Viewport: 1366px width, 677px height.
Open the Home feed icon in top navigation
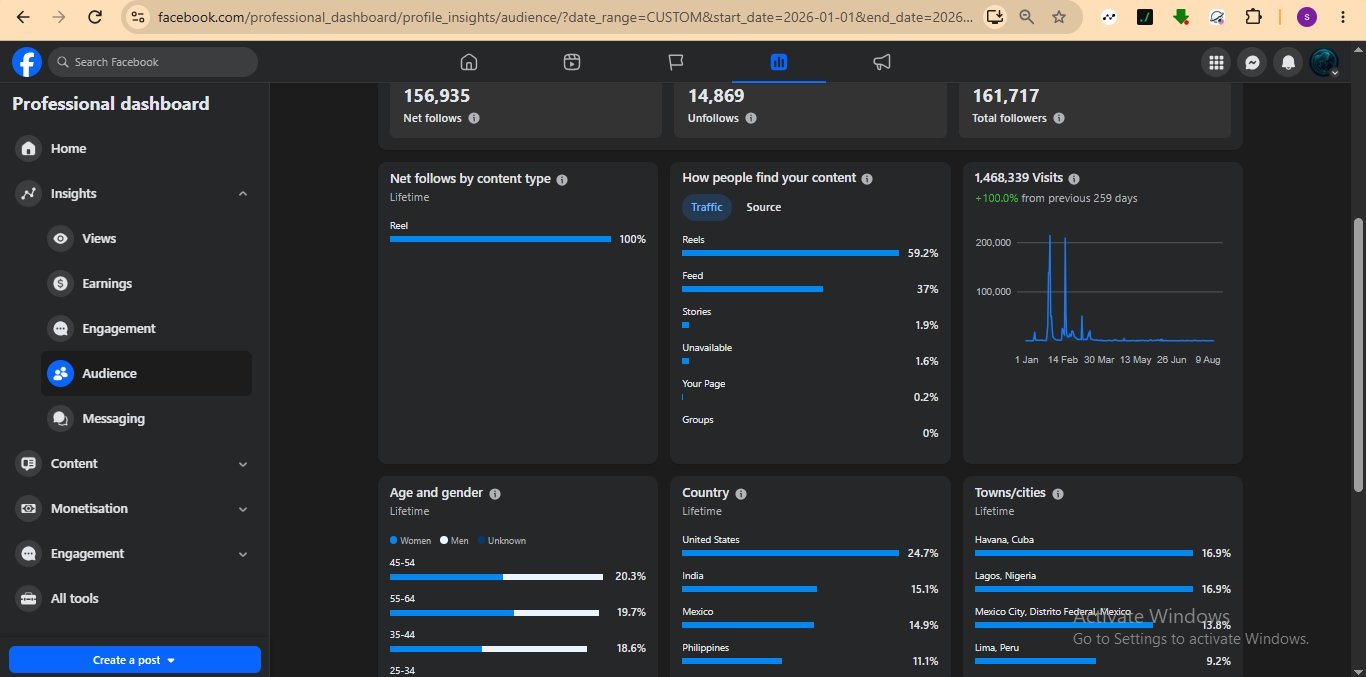469,62
